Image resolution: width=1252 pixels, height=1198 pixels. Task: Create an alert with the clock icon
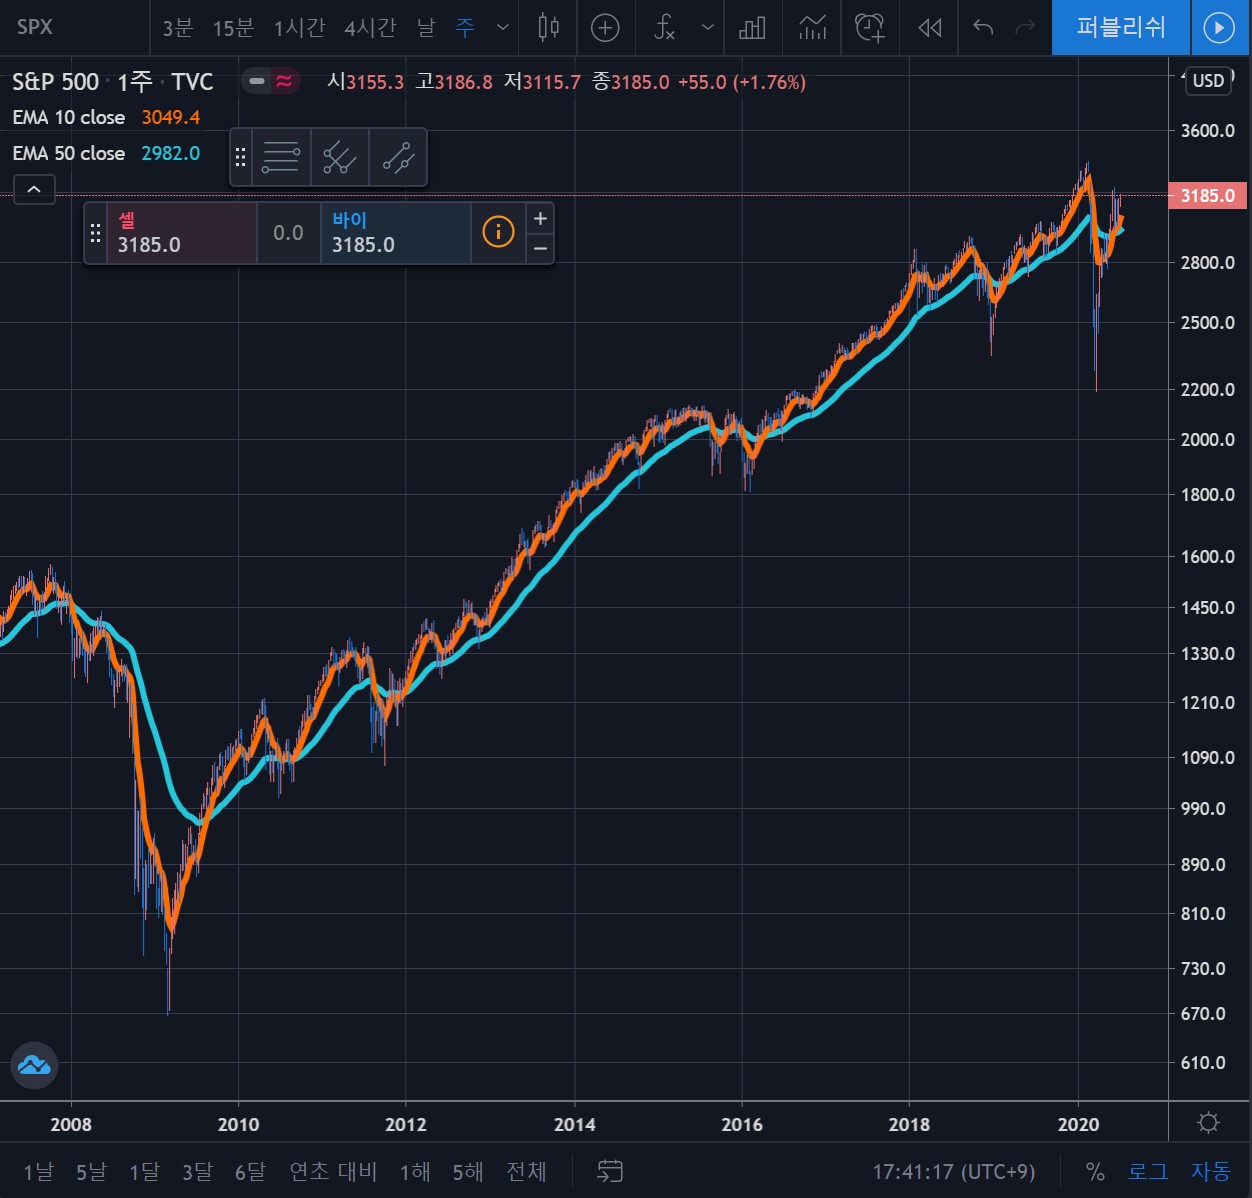870,27
